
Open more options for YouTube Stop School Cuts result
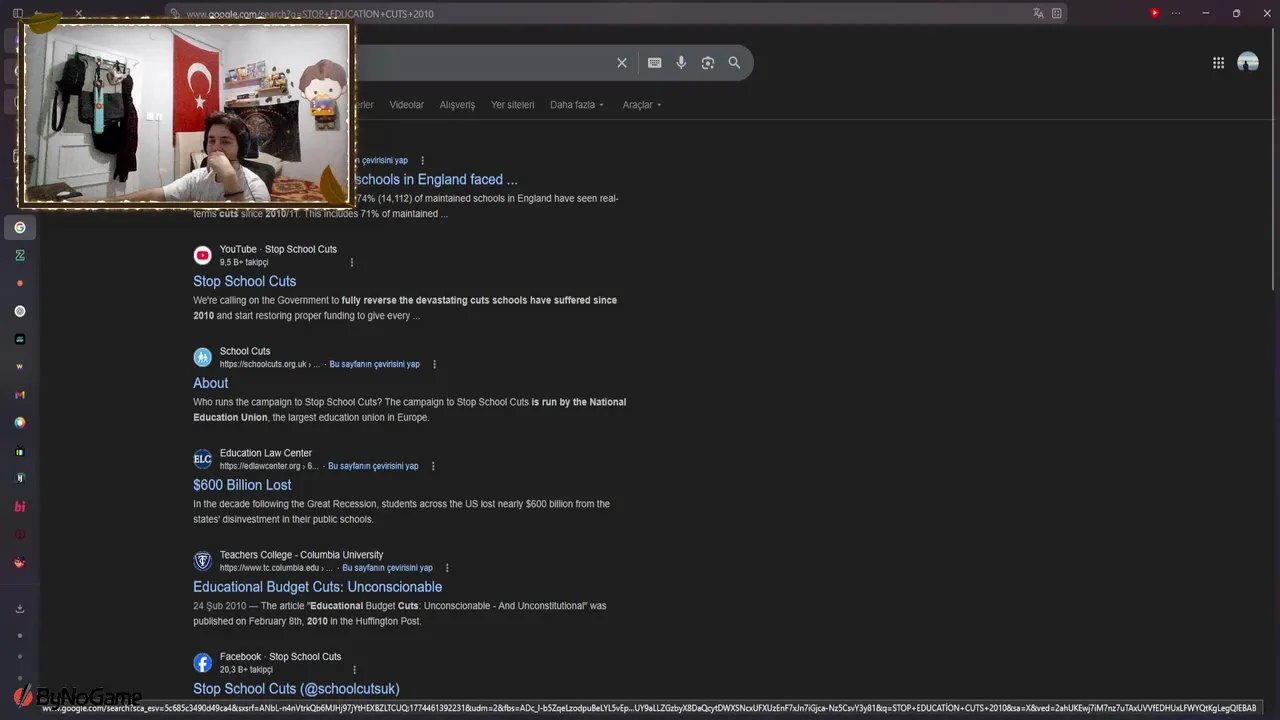click(351, 262)
